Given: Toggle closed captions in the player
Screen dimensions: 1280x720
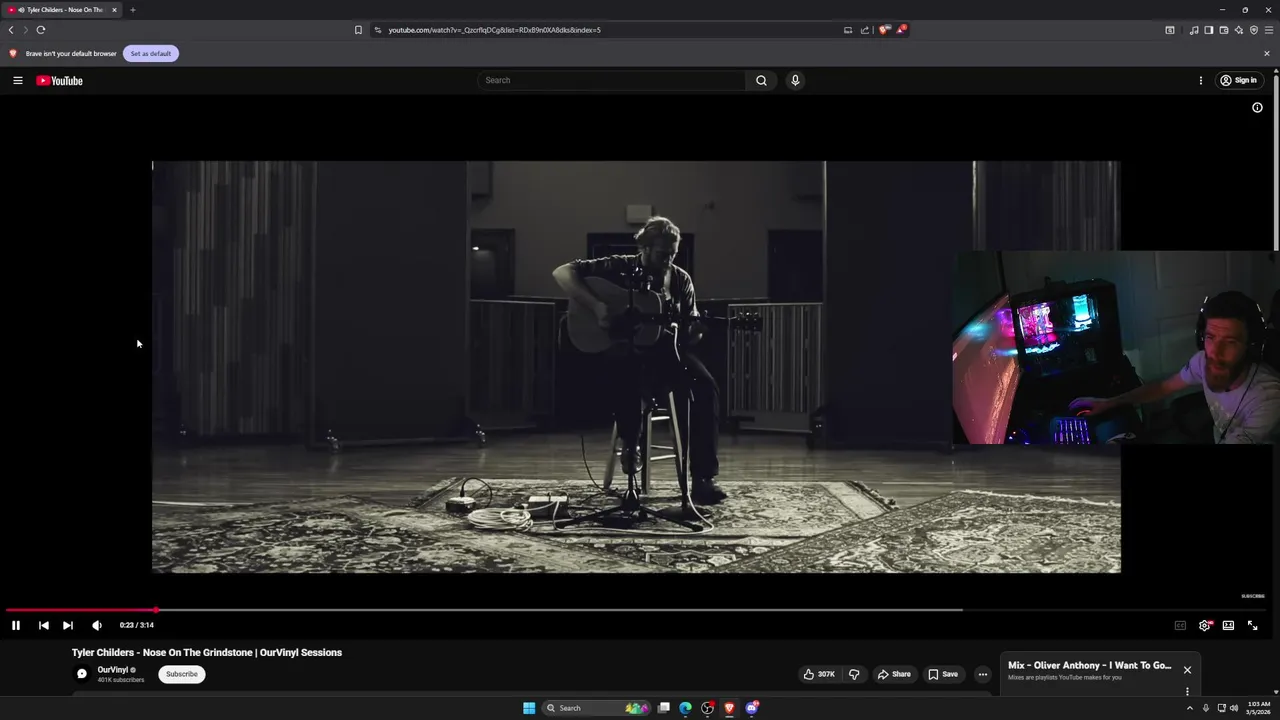Looking at the screenshot, I should click(1180, 625).
